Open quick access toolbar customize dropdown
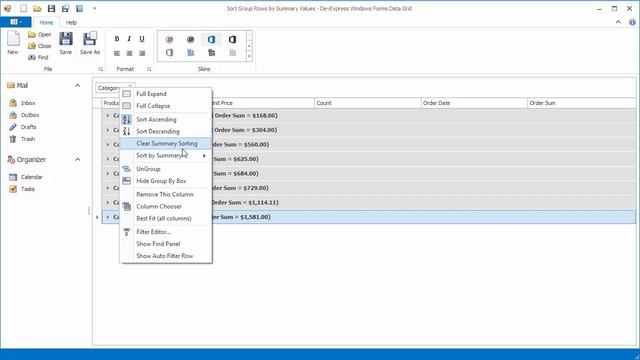640x360 pixels. click(94, 8)
